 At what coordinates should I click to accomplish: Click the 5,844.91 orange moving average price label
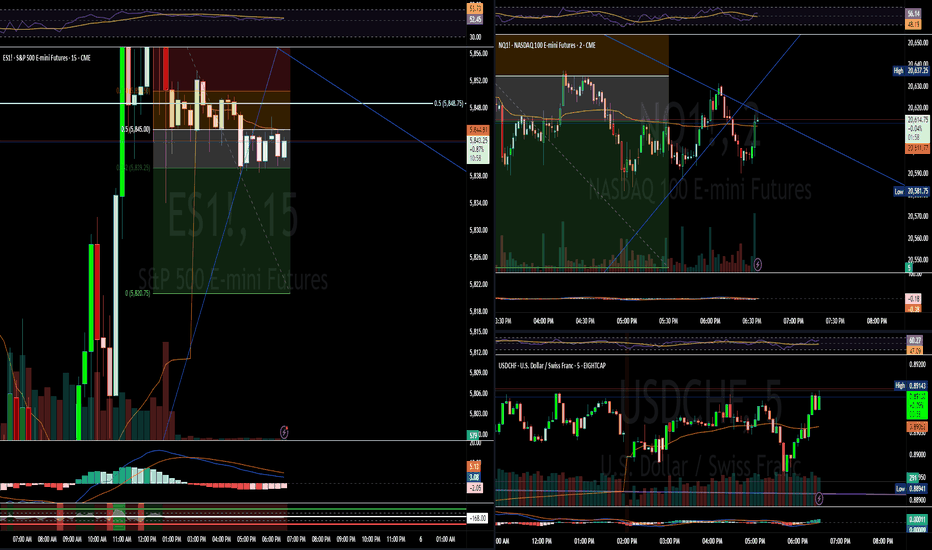click(478, 129)
